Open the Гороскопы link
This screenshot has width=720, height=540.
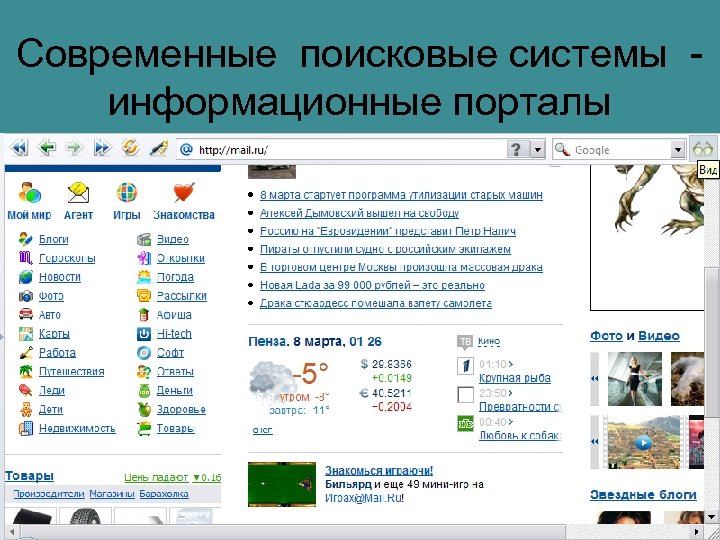click(x=67, y=258)
